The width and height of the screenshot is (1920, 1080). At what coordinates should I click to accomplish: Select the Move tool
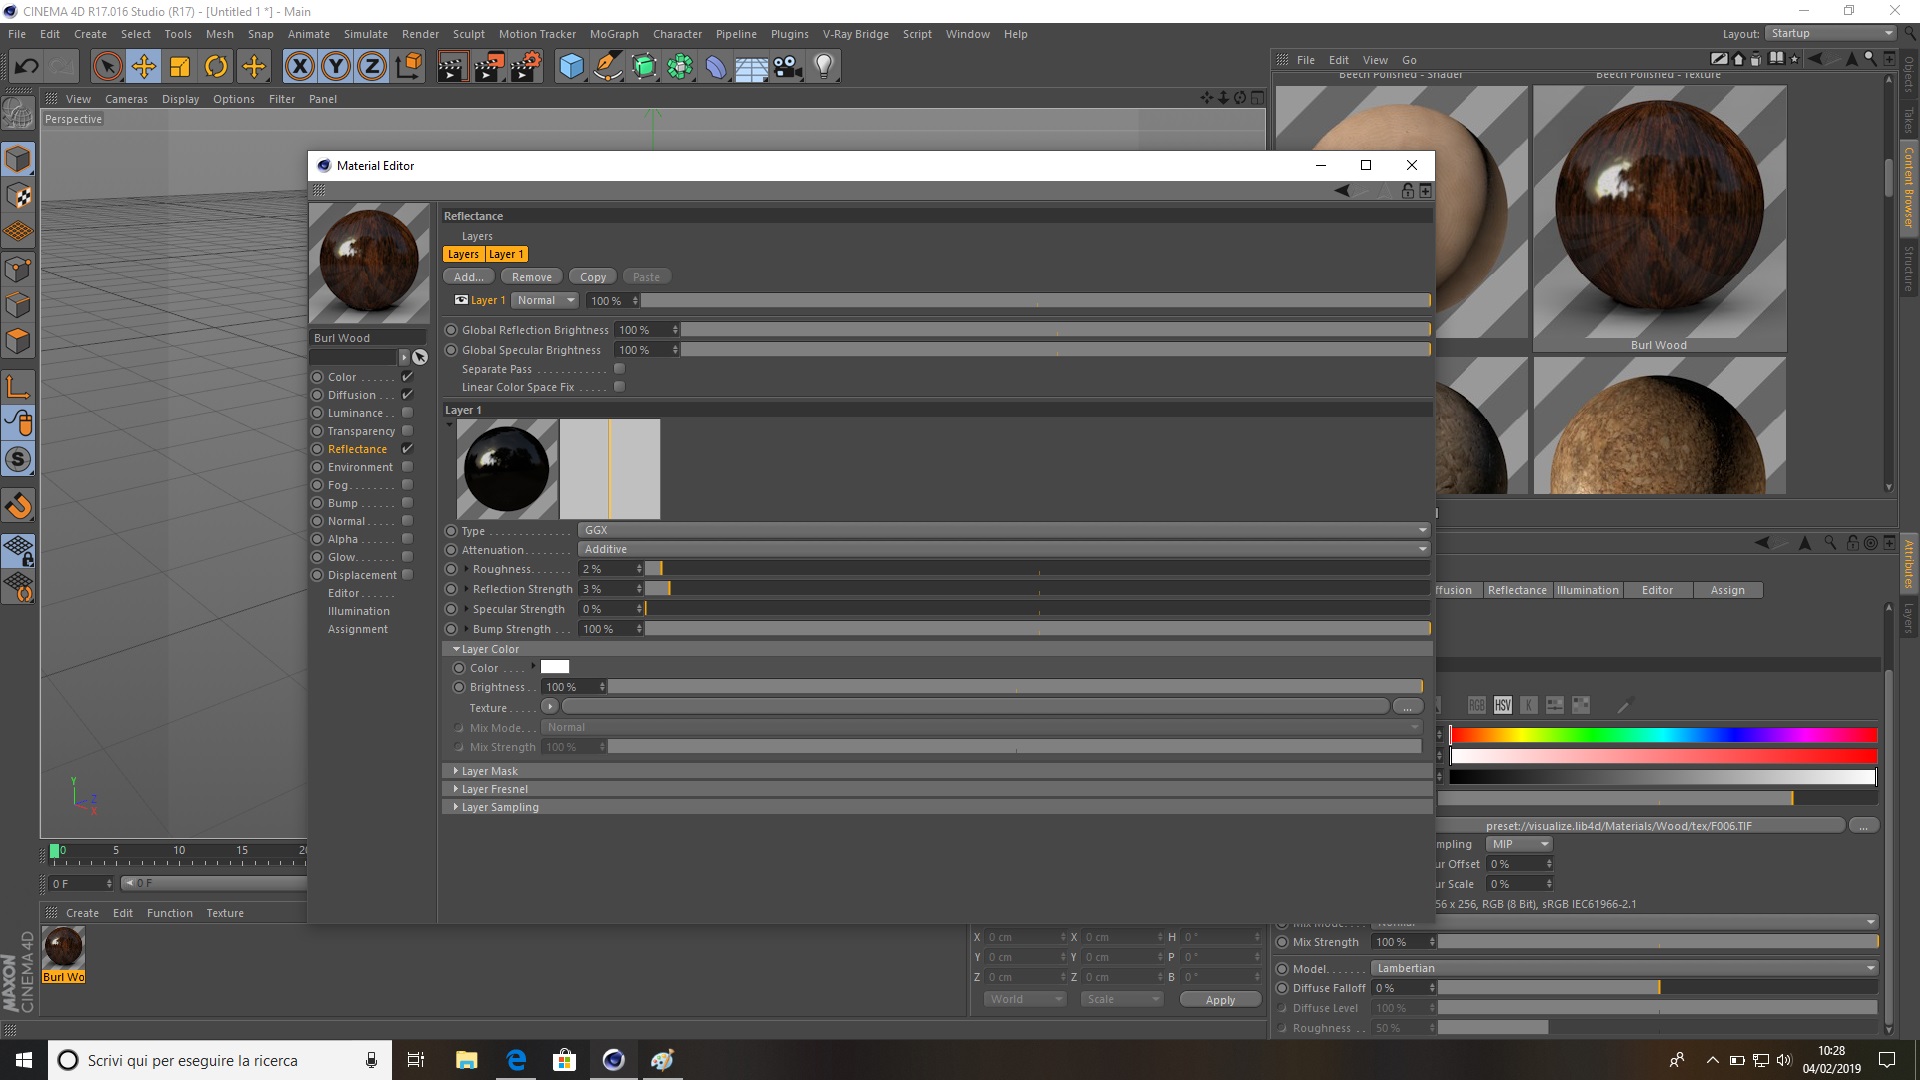(144, 67)
